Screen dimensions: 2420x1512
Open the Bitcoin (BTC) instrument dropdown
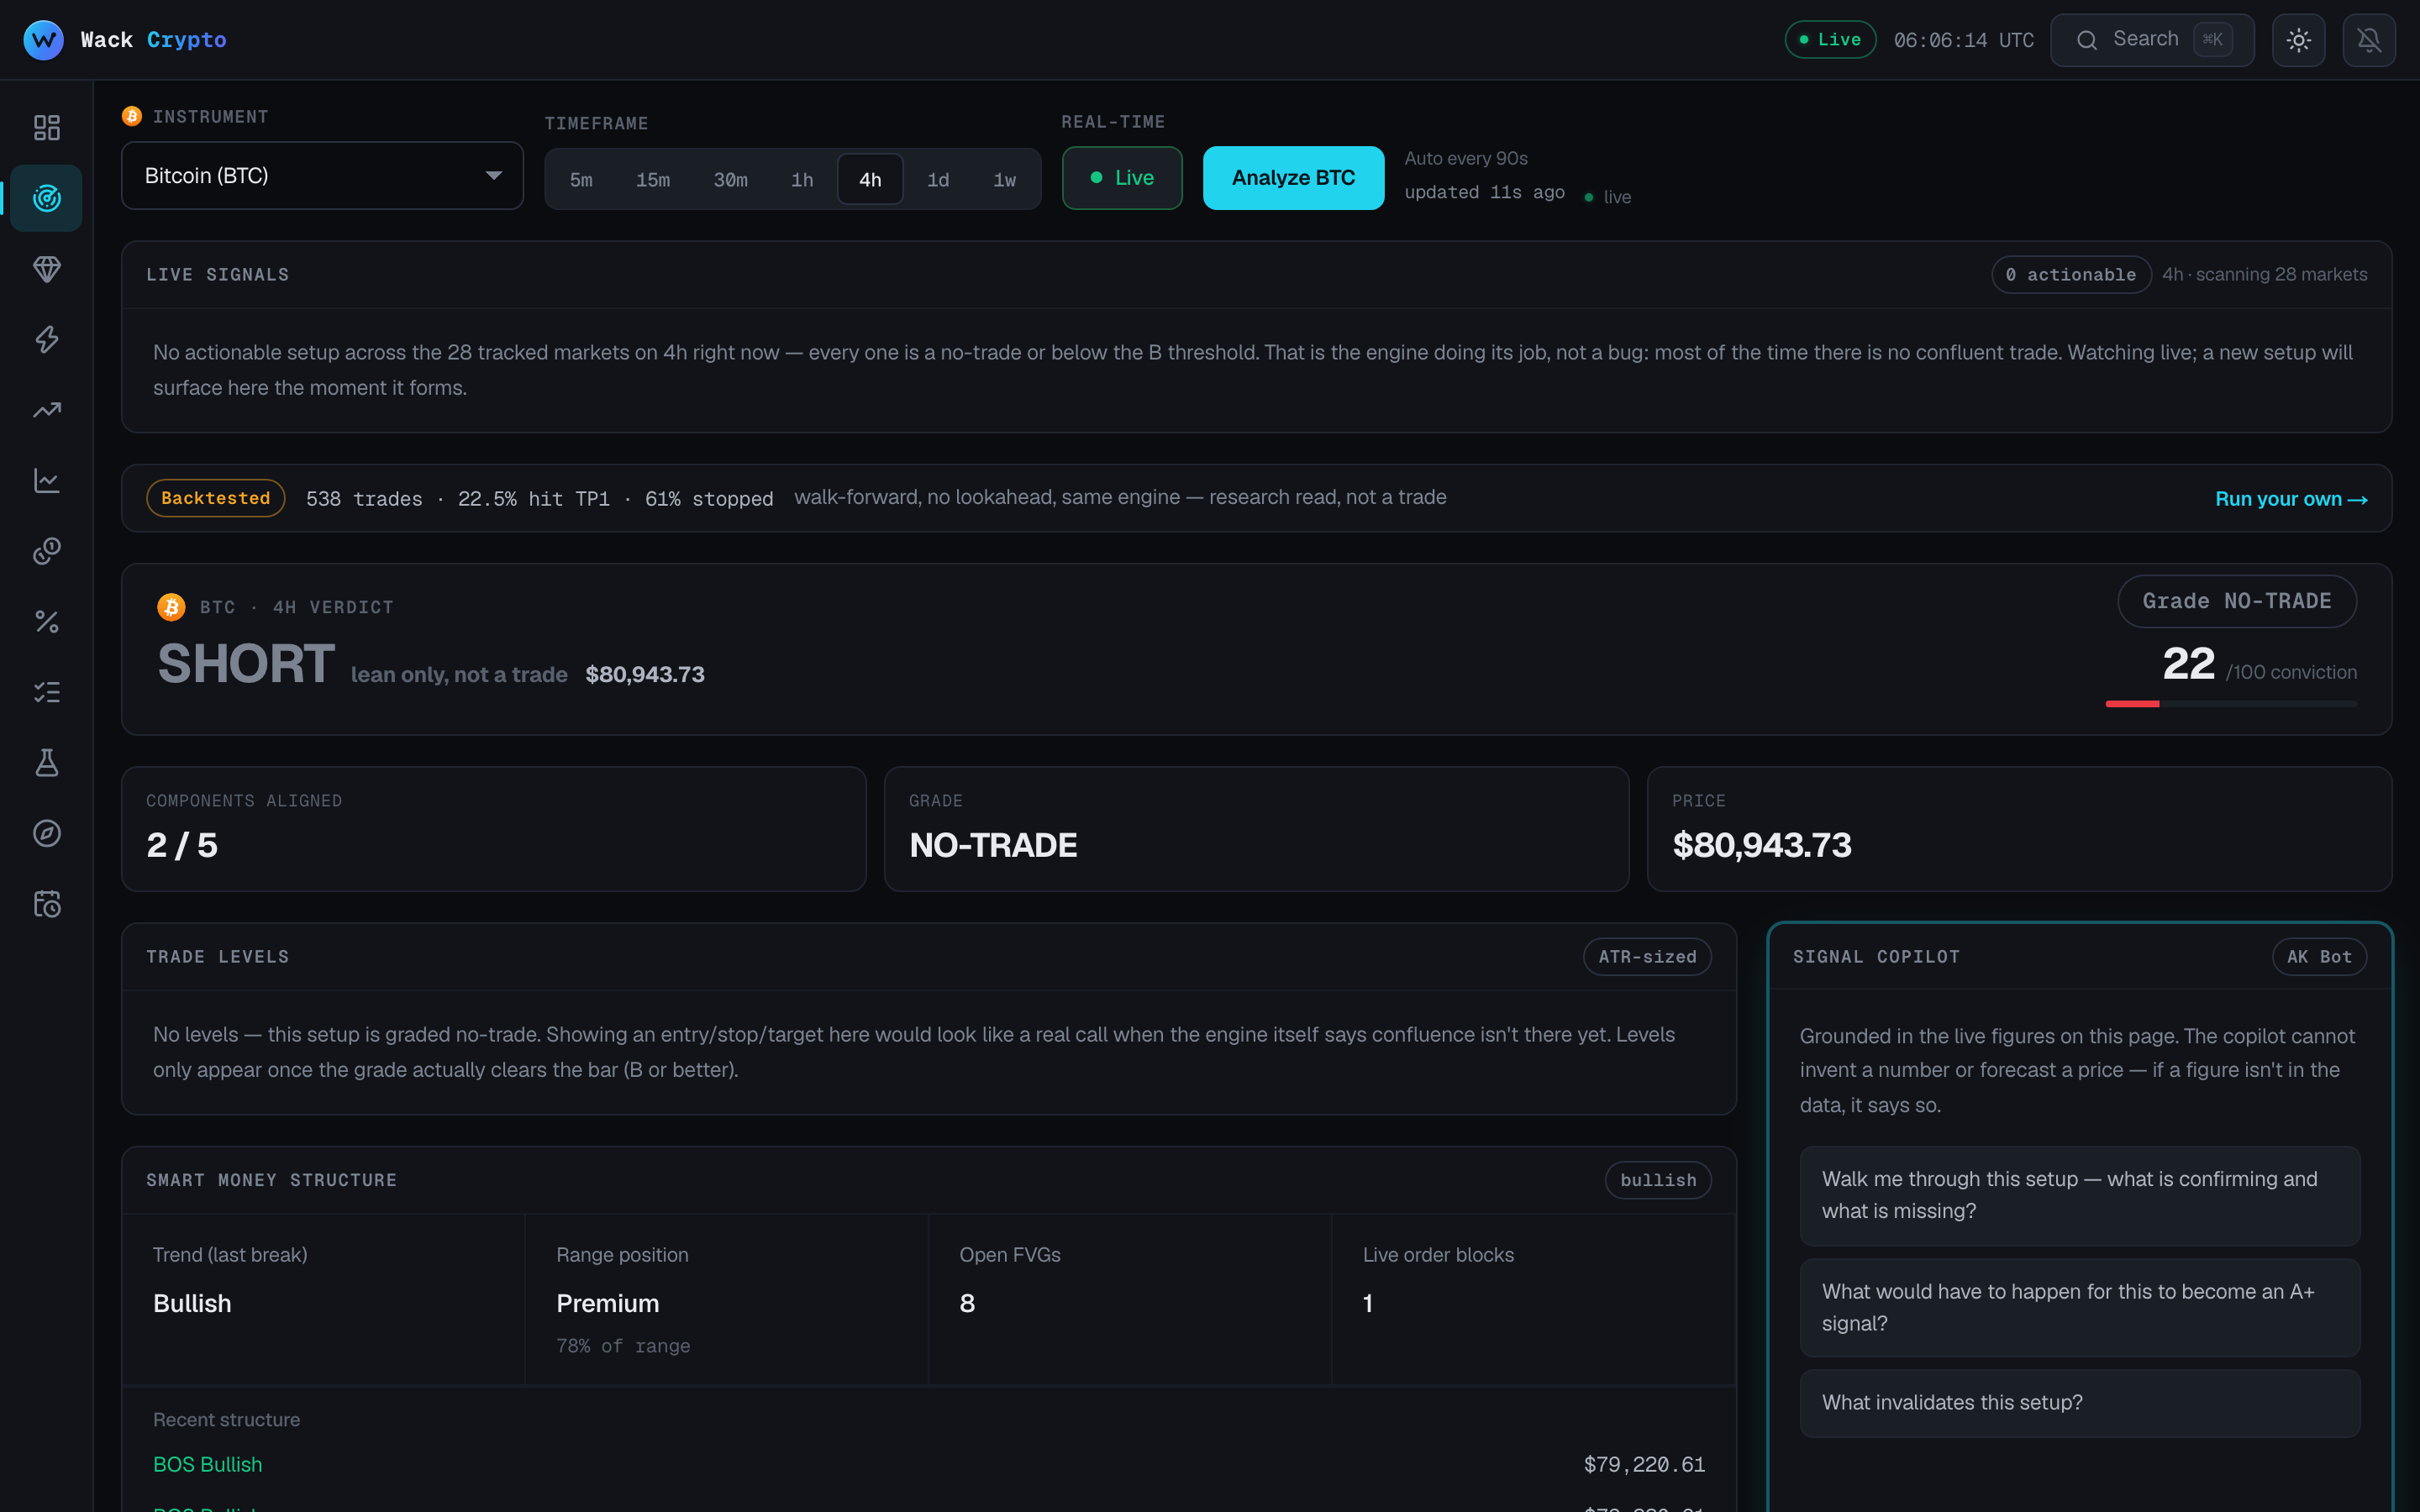pyautogui.click(x=322, y=176)
